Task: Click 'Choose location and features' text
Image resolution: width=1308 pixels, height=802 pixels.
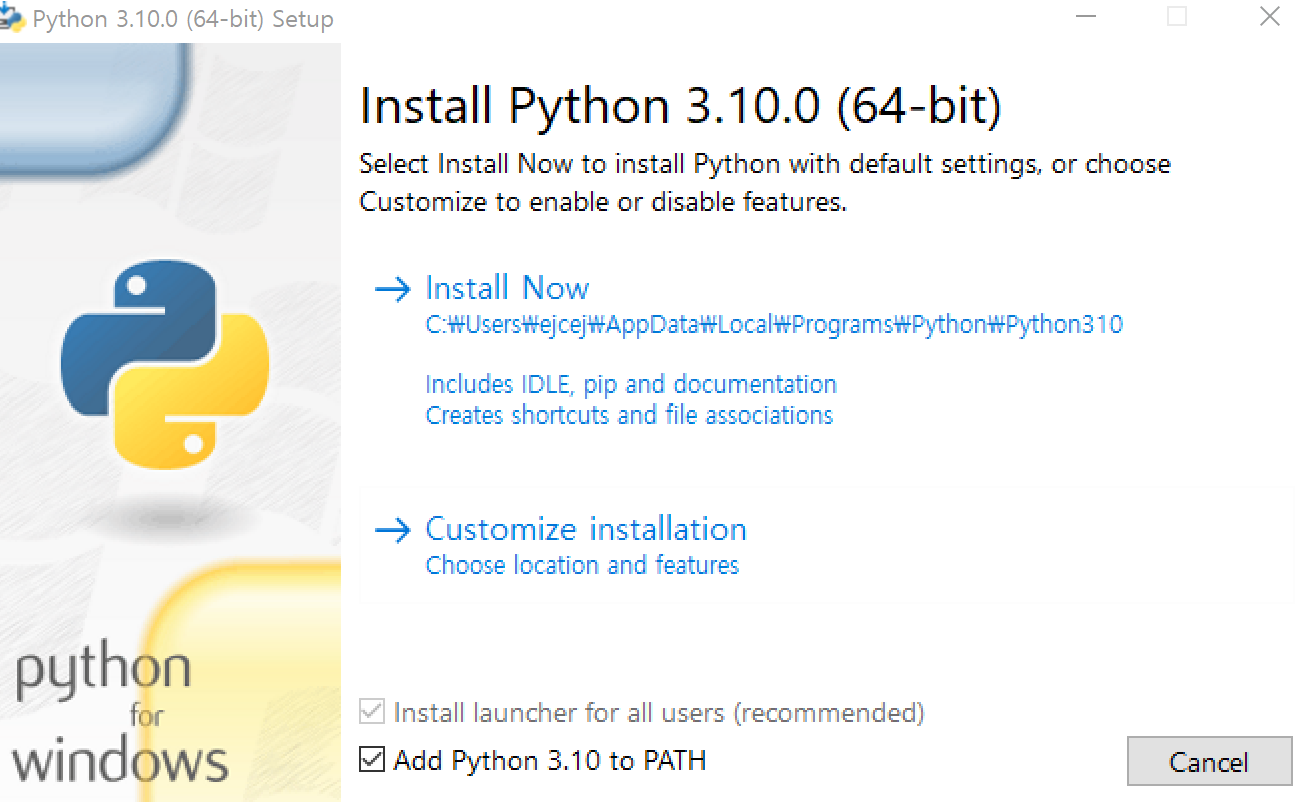Action: pyautogui.click(x=582, y=565)
